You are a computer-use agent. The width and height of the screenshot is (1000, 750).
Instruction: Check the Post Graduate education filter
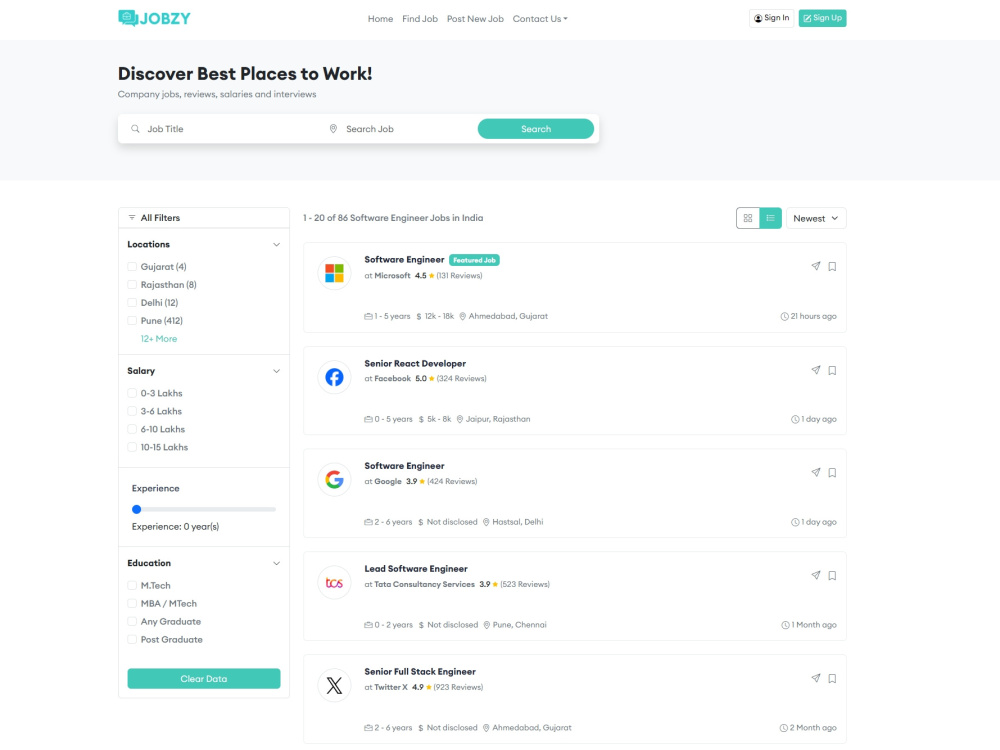coord(132,639)
